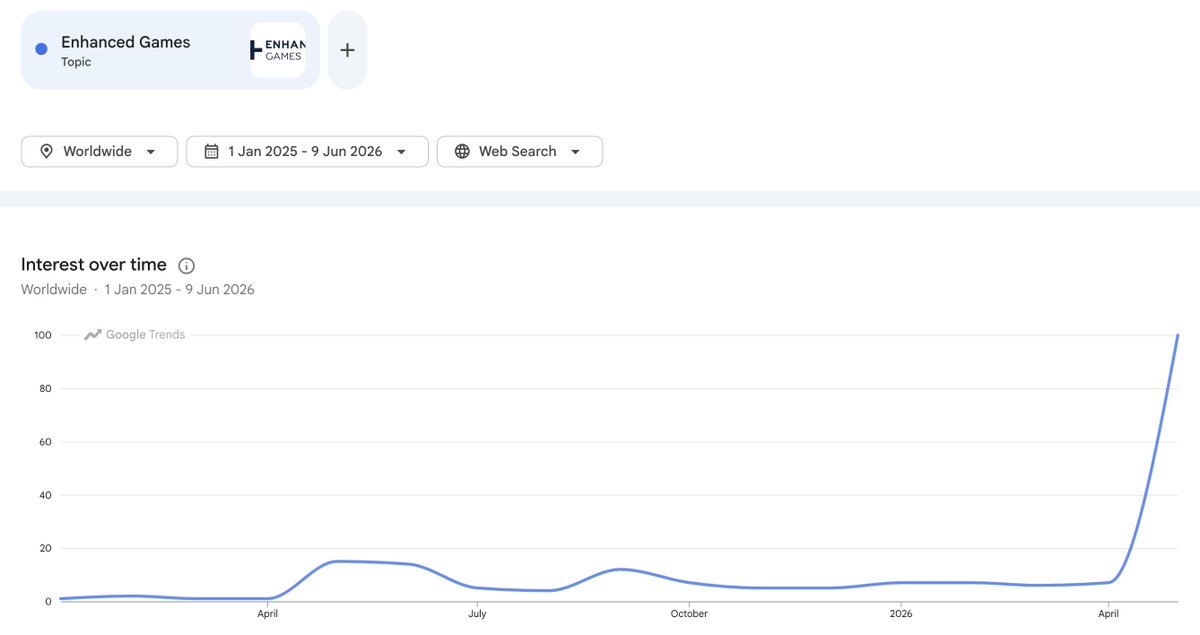Click the location pin icon
The image size is (1200, 635).
(46, 151)
